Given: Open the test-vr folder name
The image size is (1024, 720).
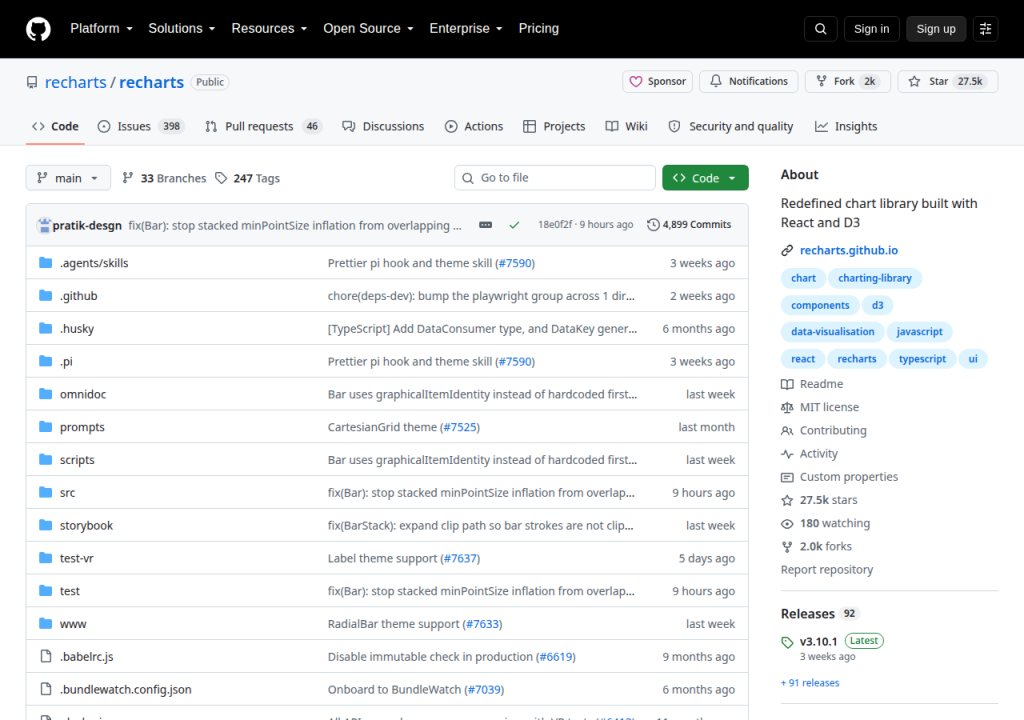Looking at the screenshot, I should (x=76, y=558).
